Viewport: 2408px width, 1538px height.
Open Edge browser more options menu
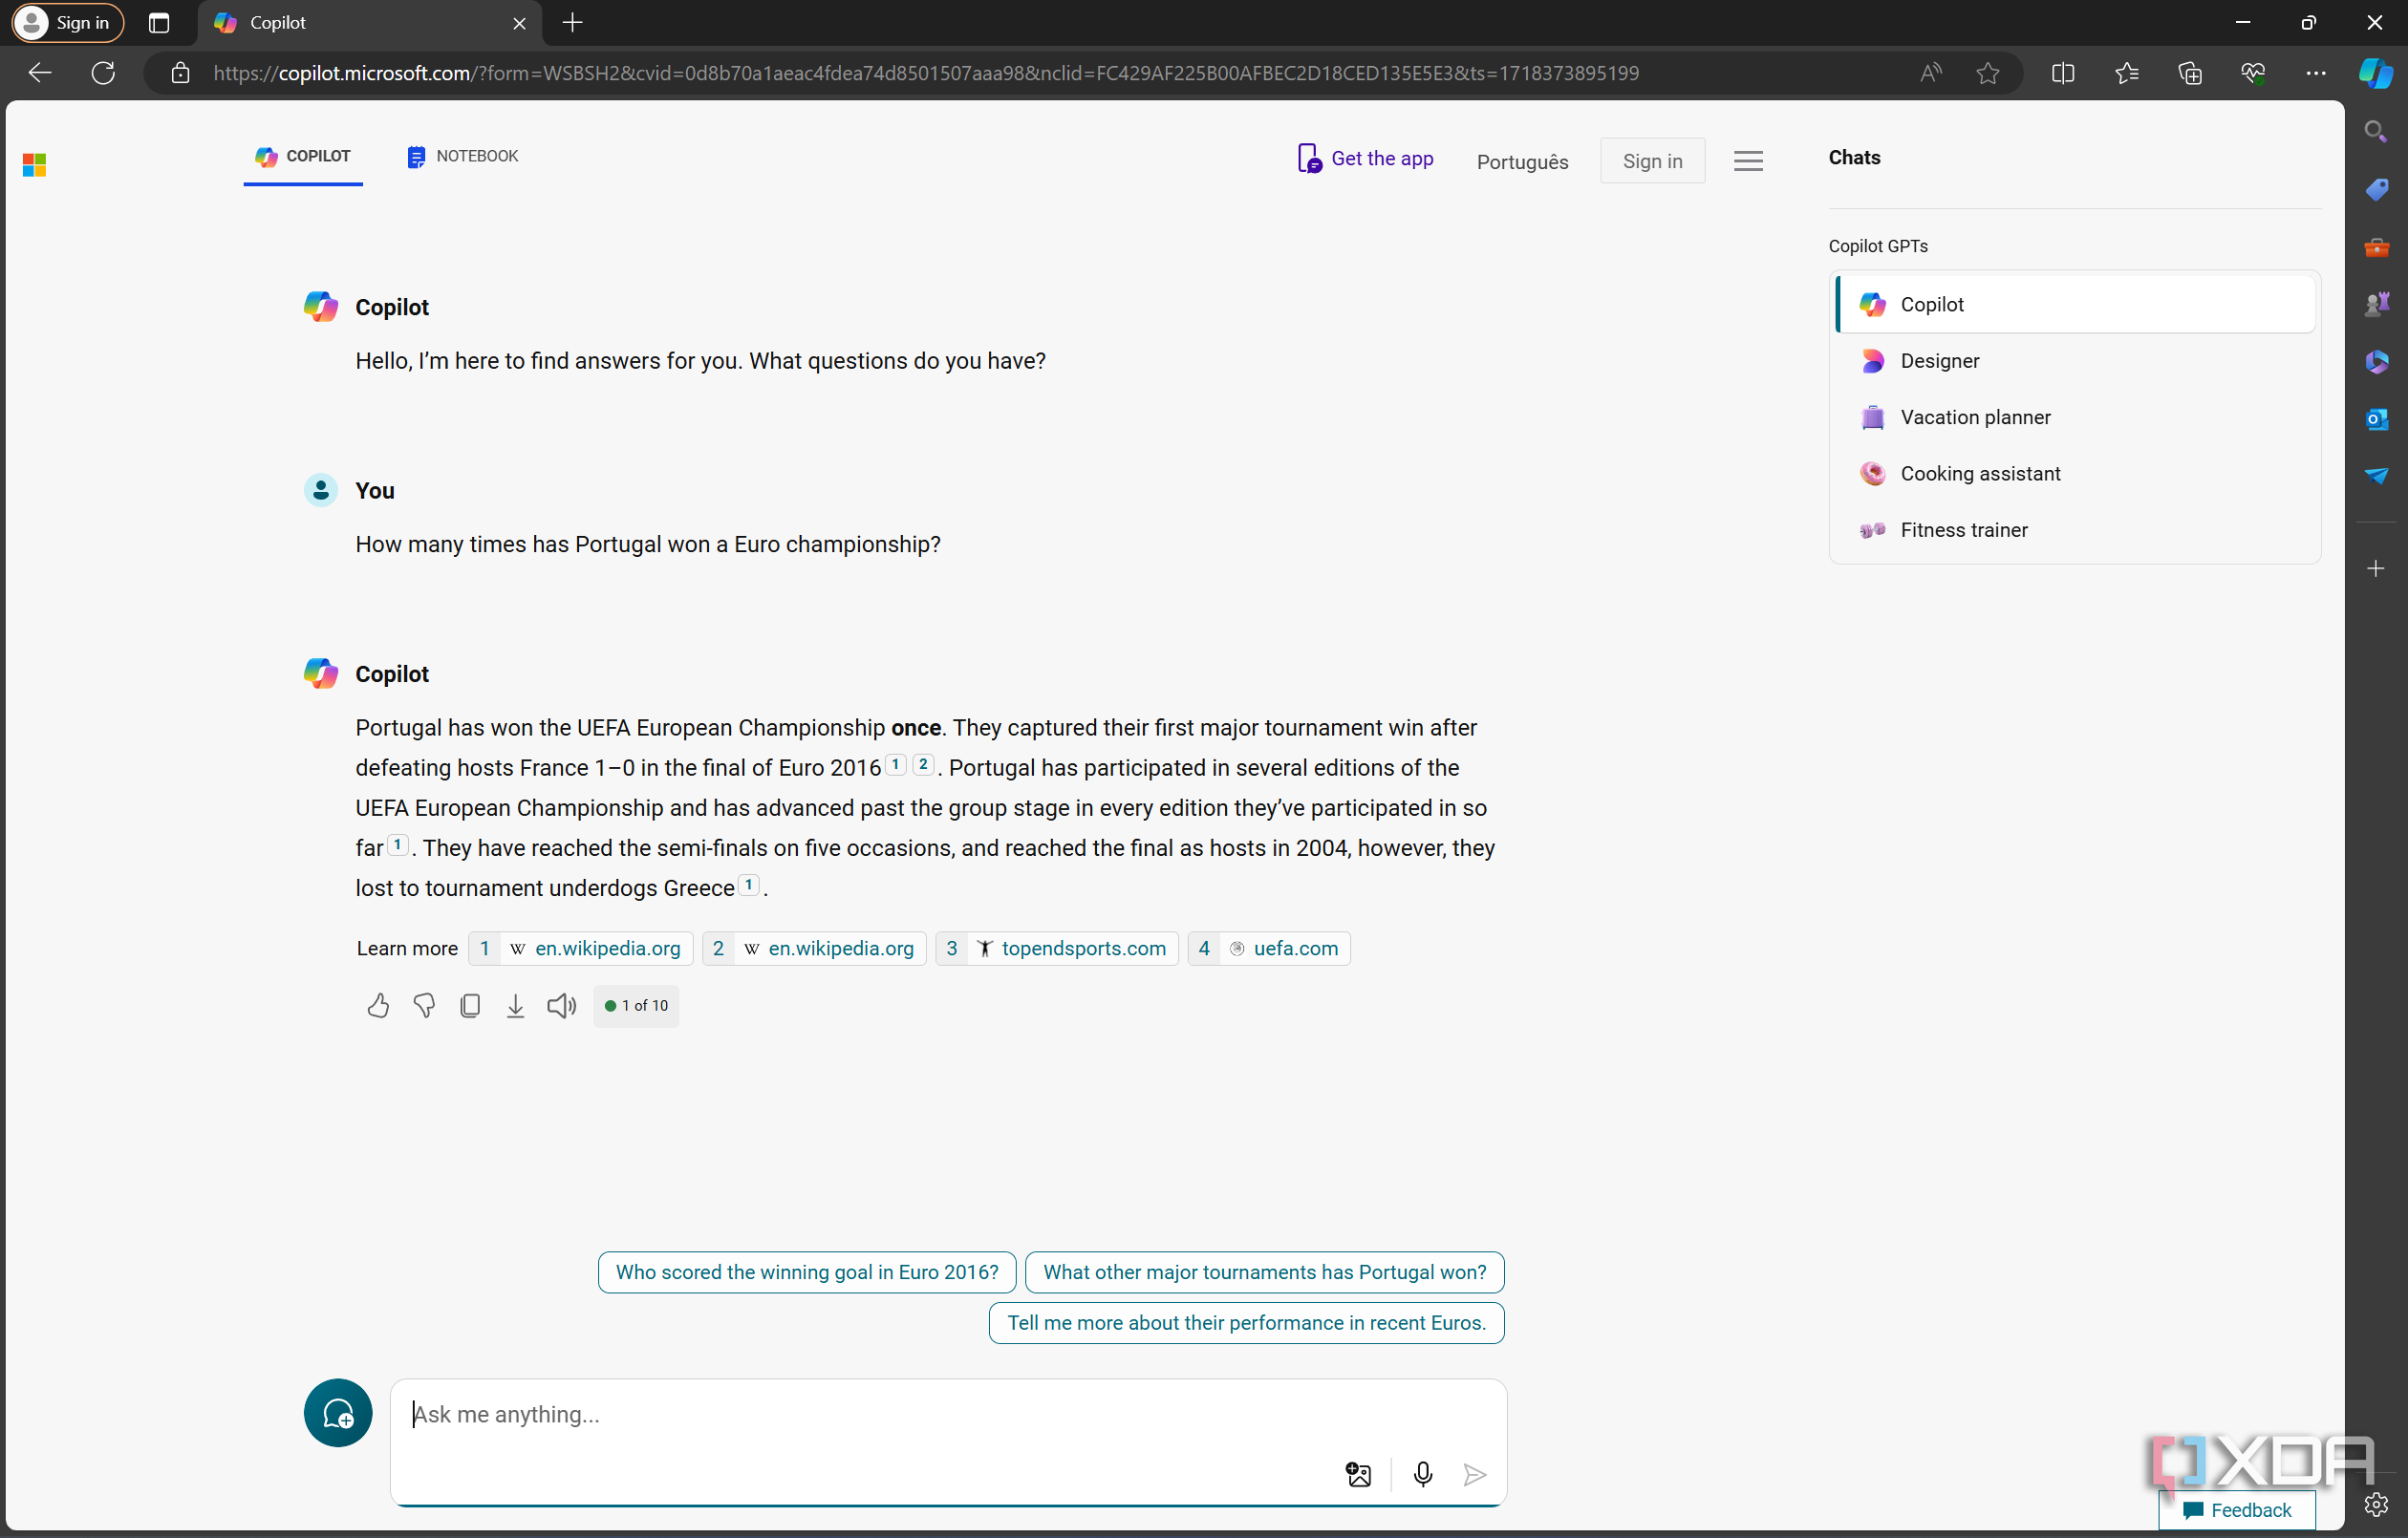click(x=2316, y=72)
